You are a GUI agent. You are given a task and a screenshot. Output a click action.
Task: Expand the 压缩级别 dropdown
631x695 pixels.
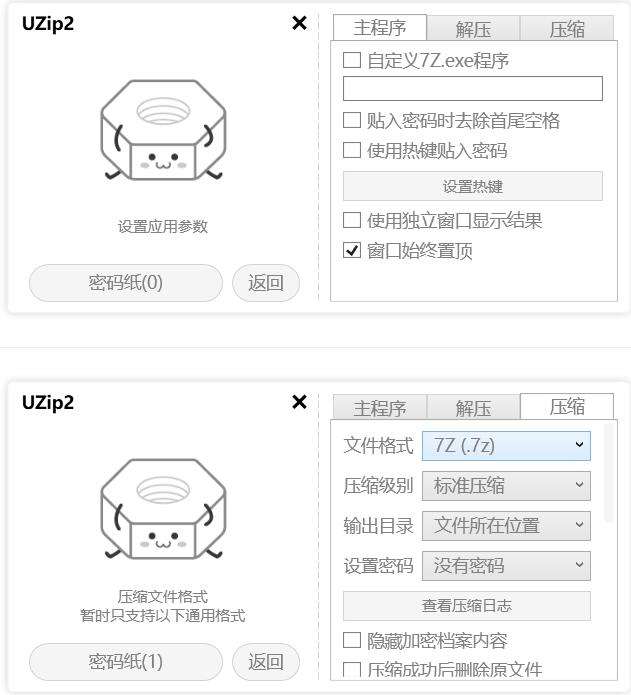pyautogui.click(x=506, y=486)
